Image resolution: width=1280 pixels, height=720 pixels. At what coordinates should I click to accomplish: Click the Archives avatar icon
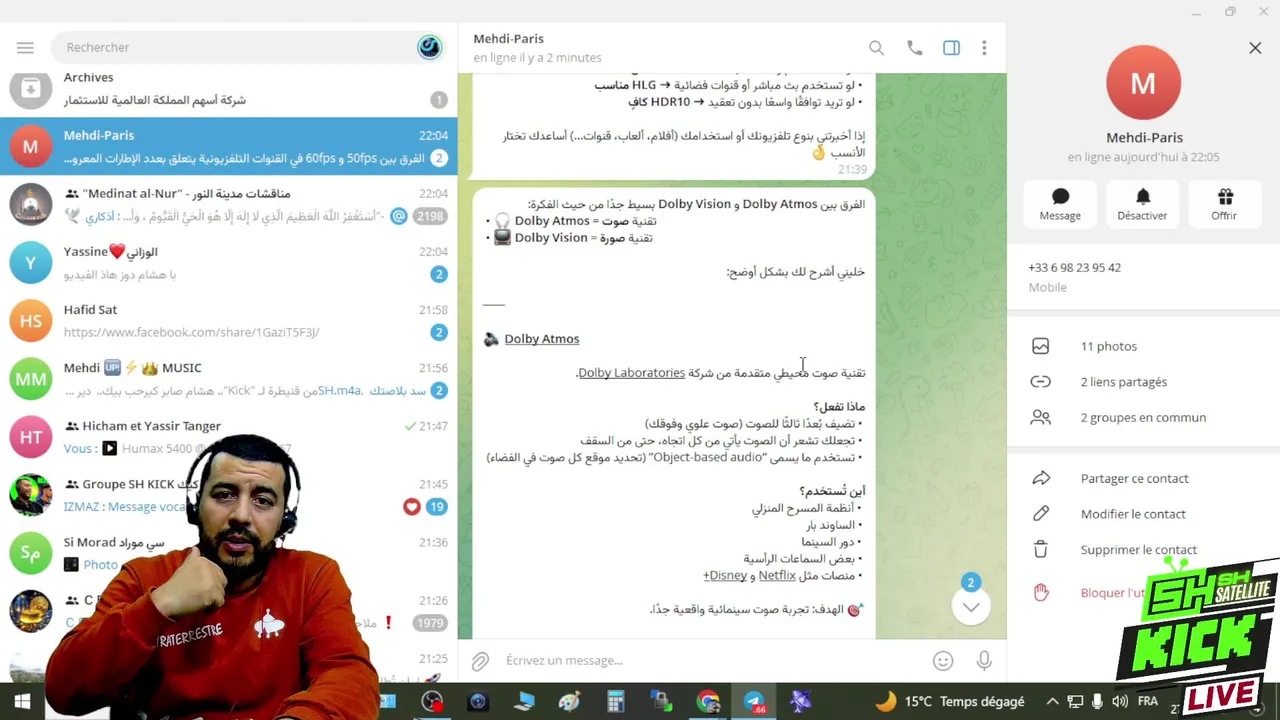pyautogui.click(x=30, y=89)
